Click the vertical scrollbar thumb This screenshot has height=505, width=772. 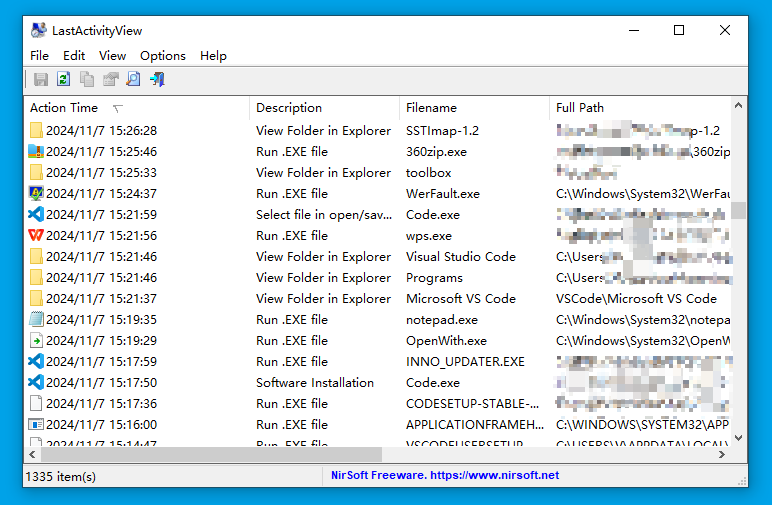tap(739, 210)
